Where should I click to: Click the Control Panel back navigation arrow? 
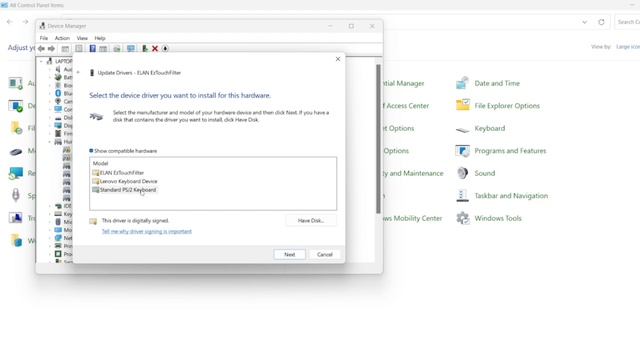[10, 22]
